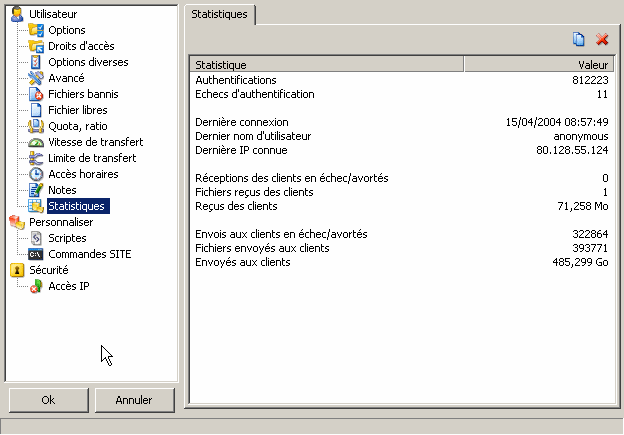This screenshot has height=435, width=624.
Task: Select the Personnaliser tree node
Action: coord(60,222)
